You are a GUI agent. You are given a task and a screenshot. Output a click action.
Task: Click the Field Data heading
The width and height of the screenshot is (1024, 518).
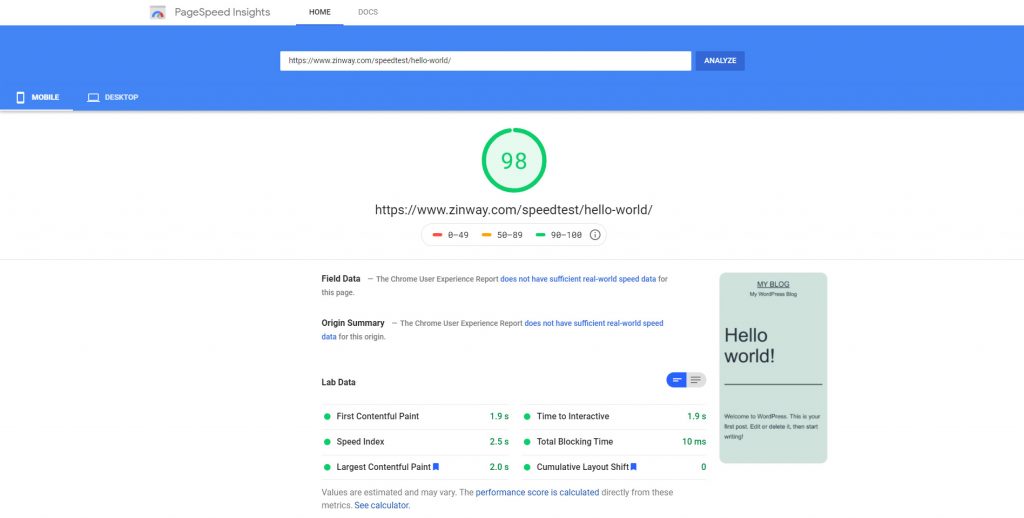[x=341, y=279]
